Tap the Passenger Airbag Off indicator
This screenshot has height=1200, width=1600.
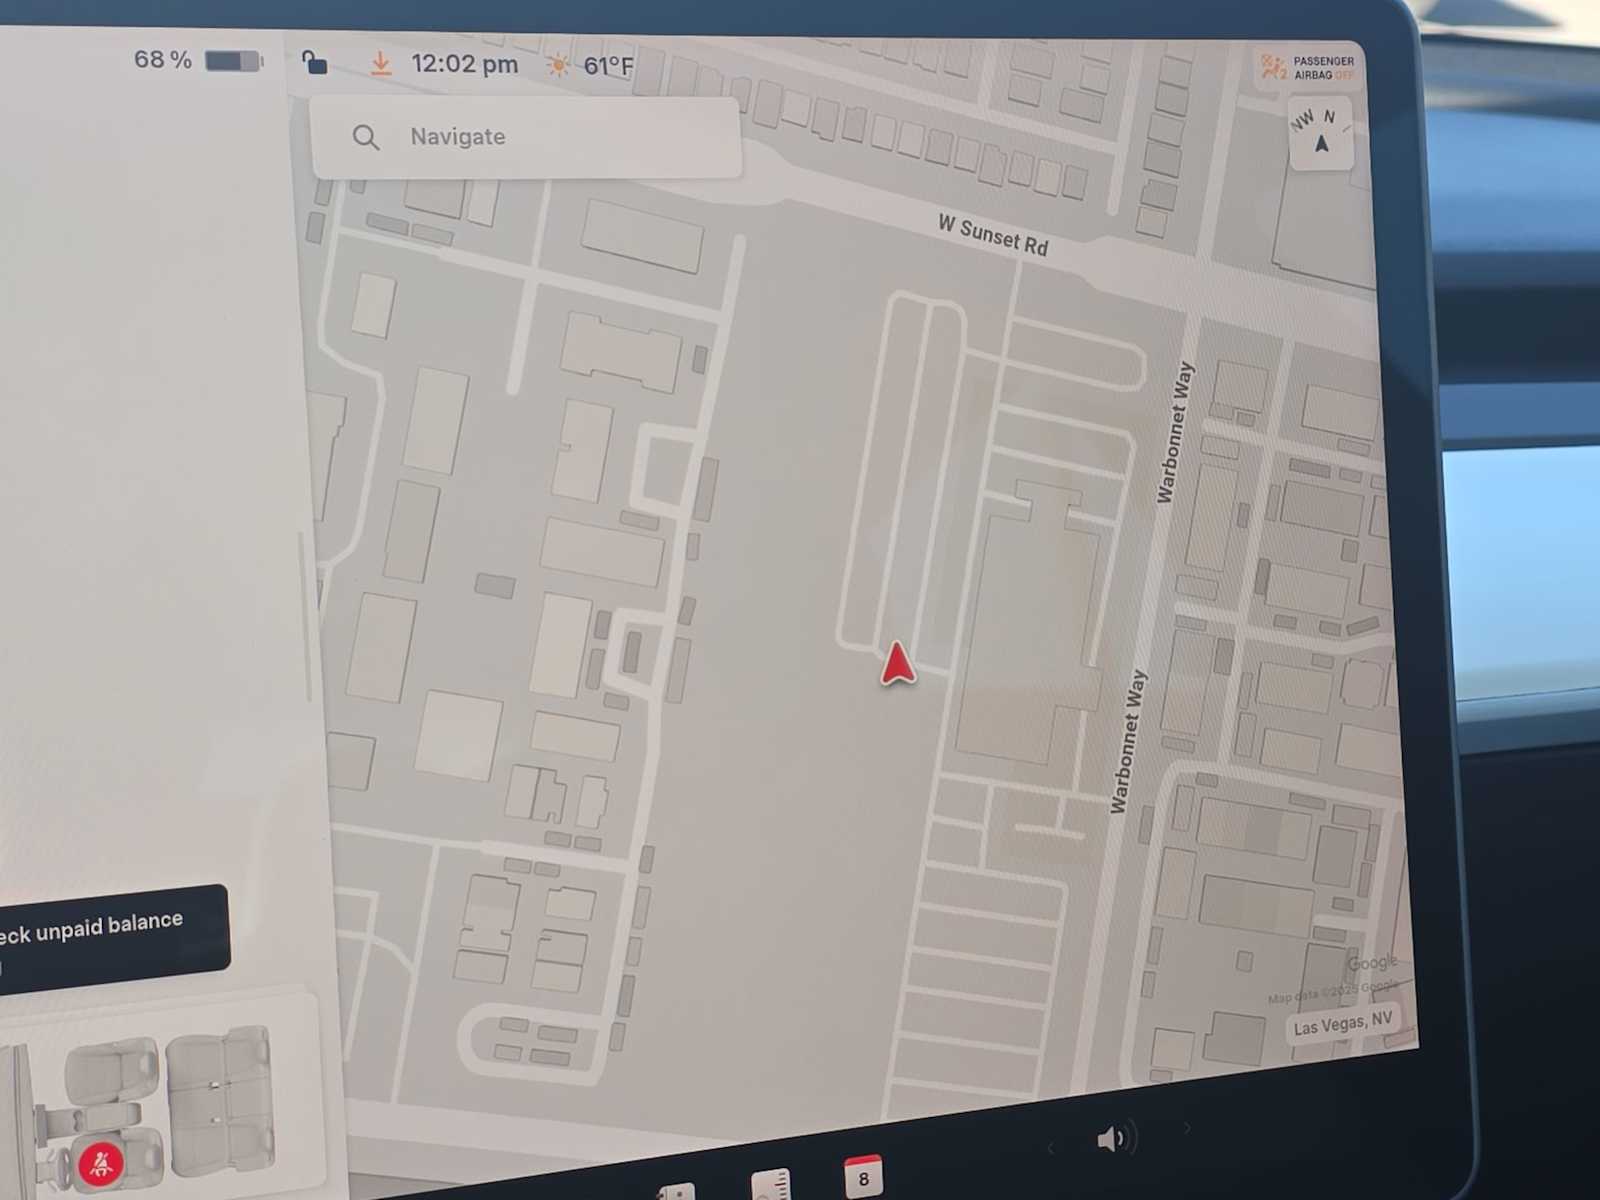[x=1308, y=68]
